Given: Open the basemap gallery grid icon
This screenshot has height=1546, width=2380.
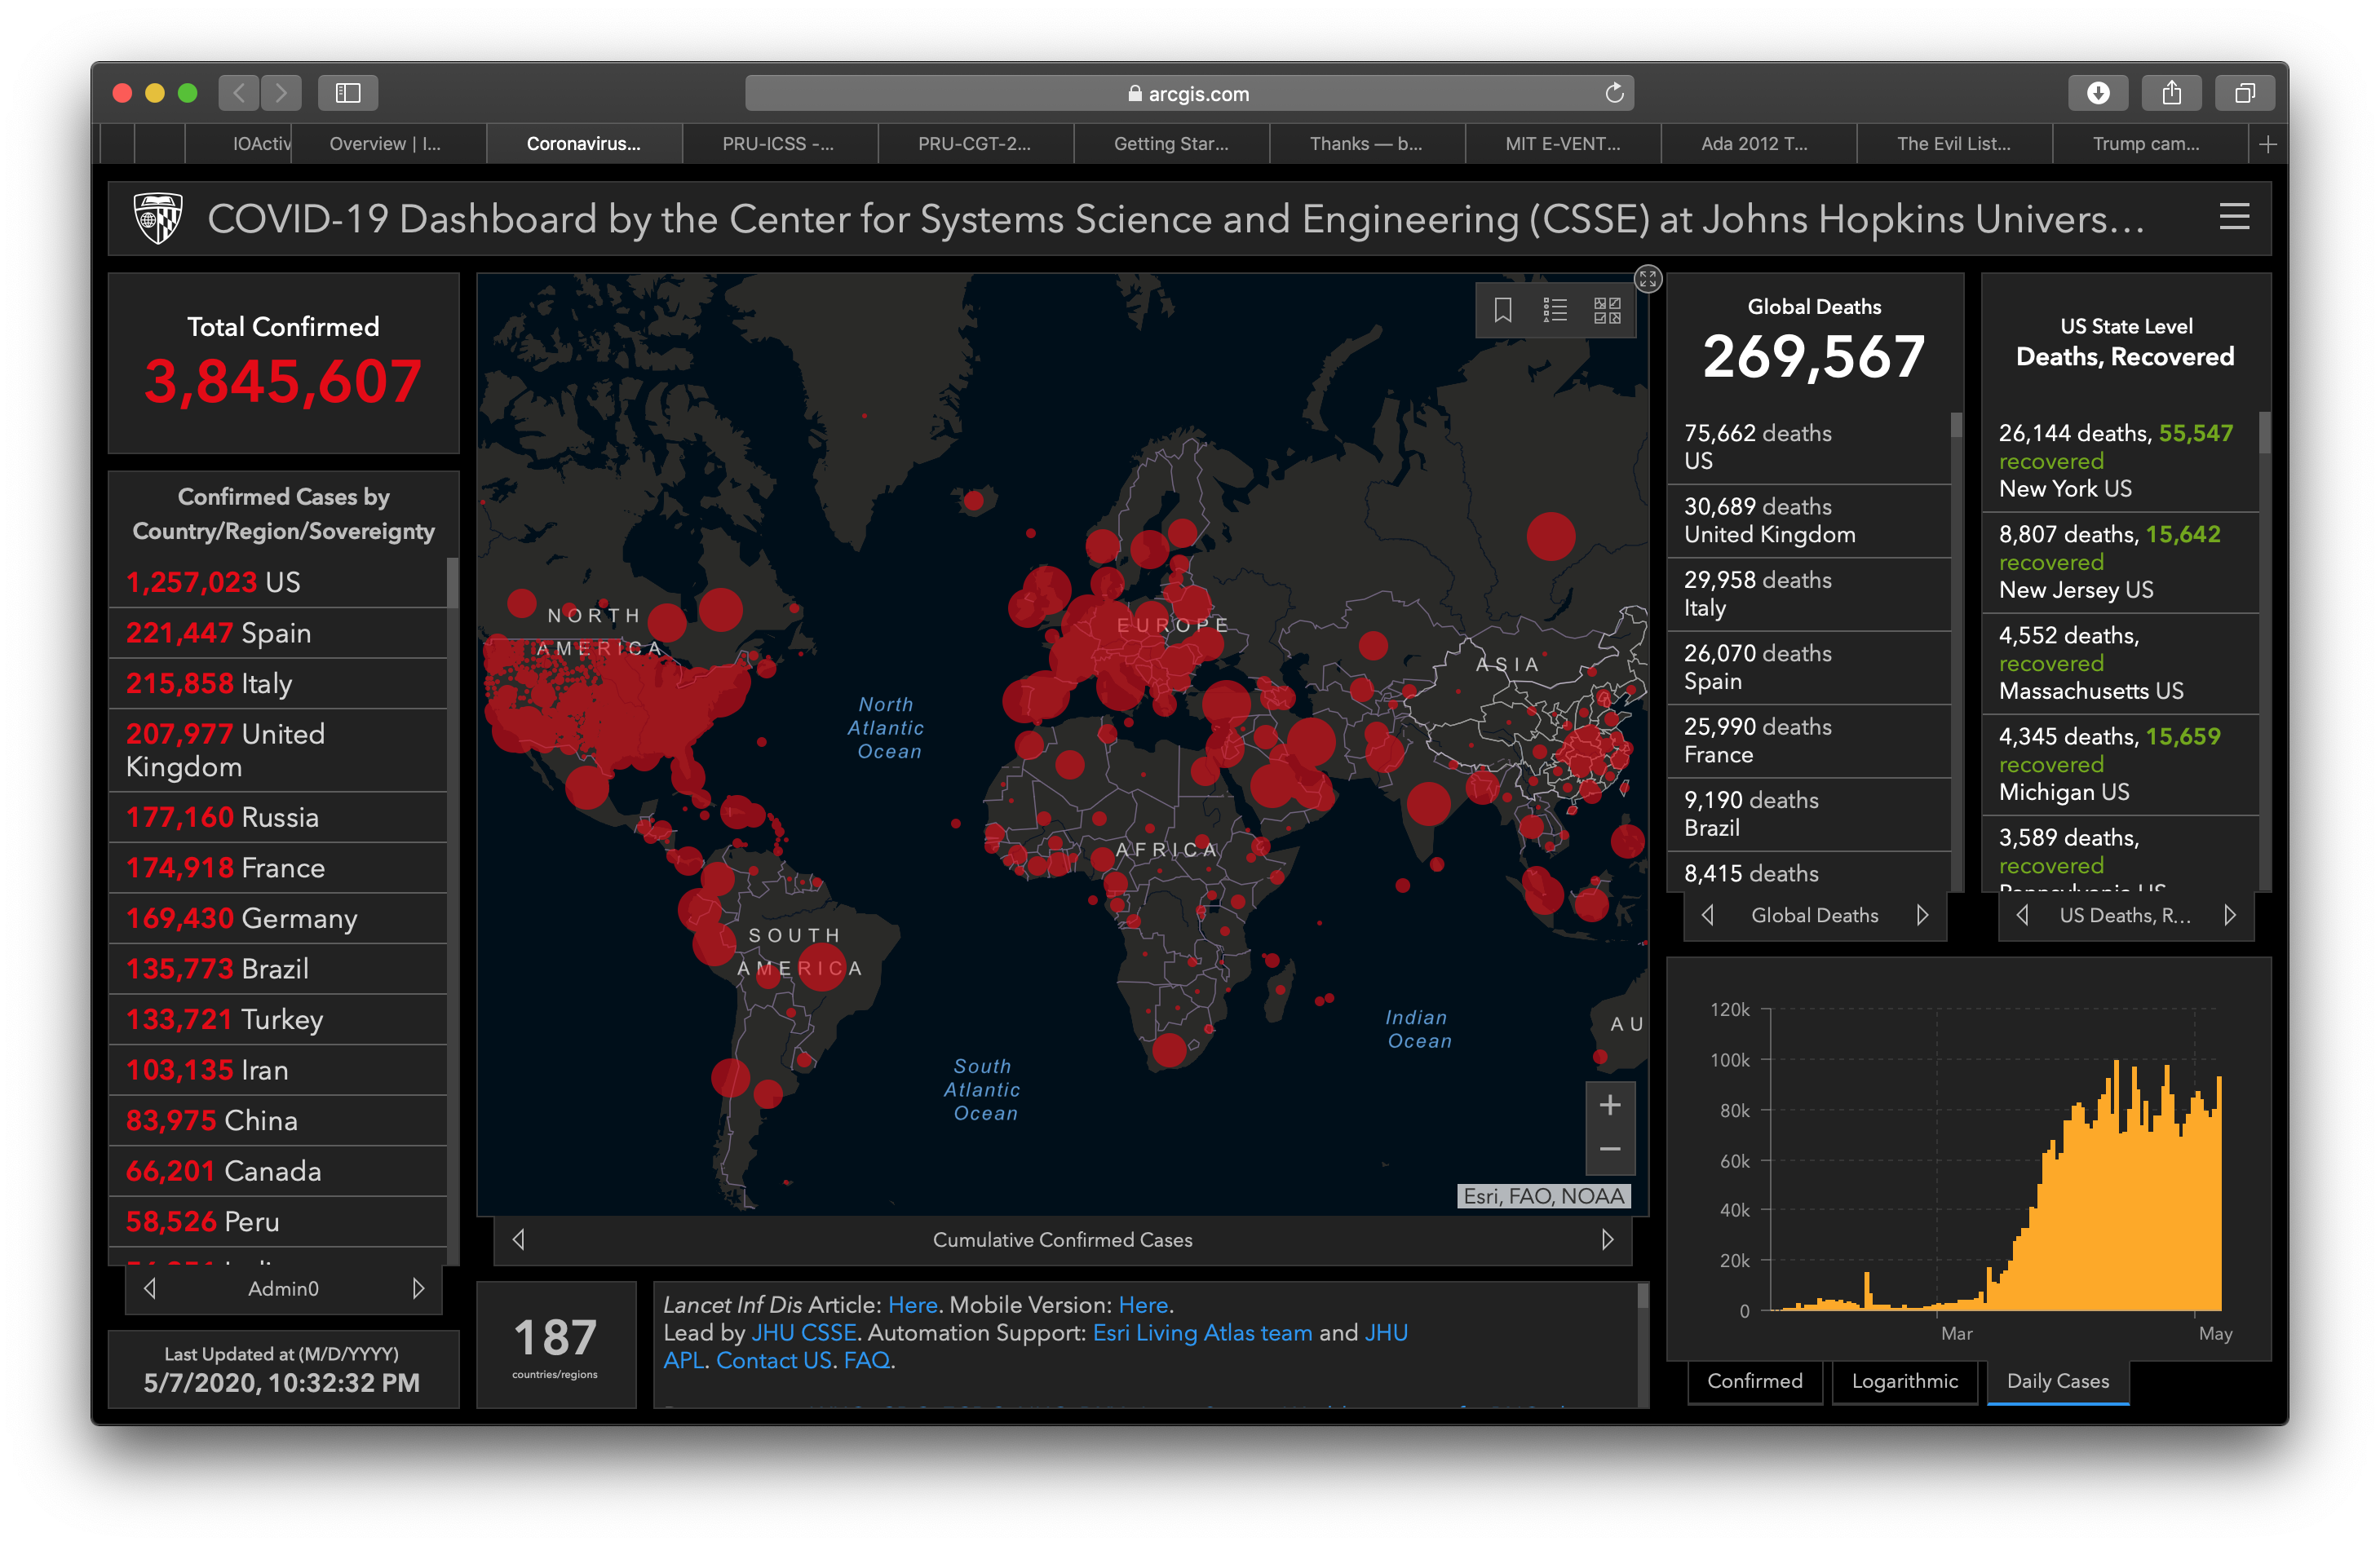Looking at the screenshot, I should click(1607, 310).
